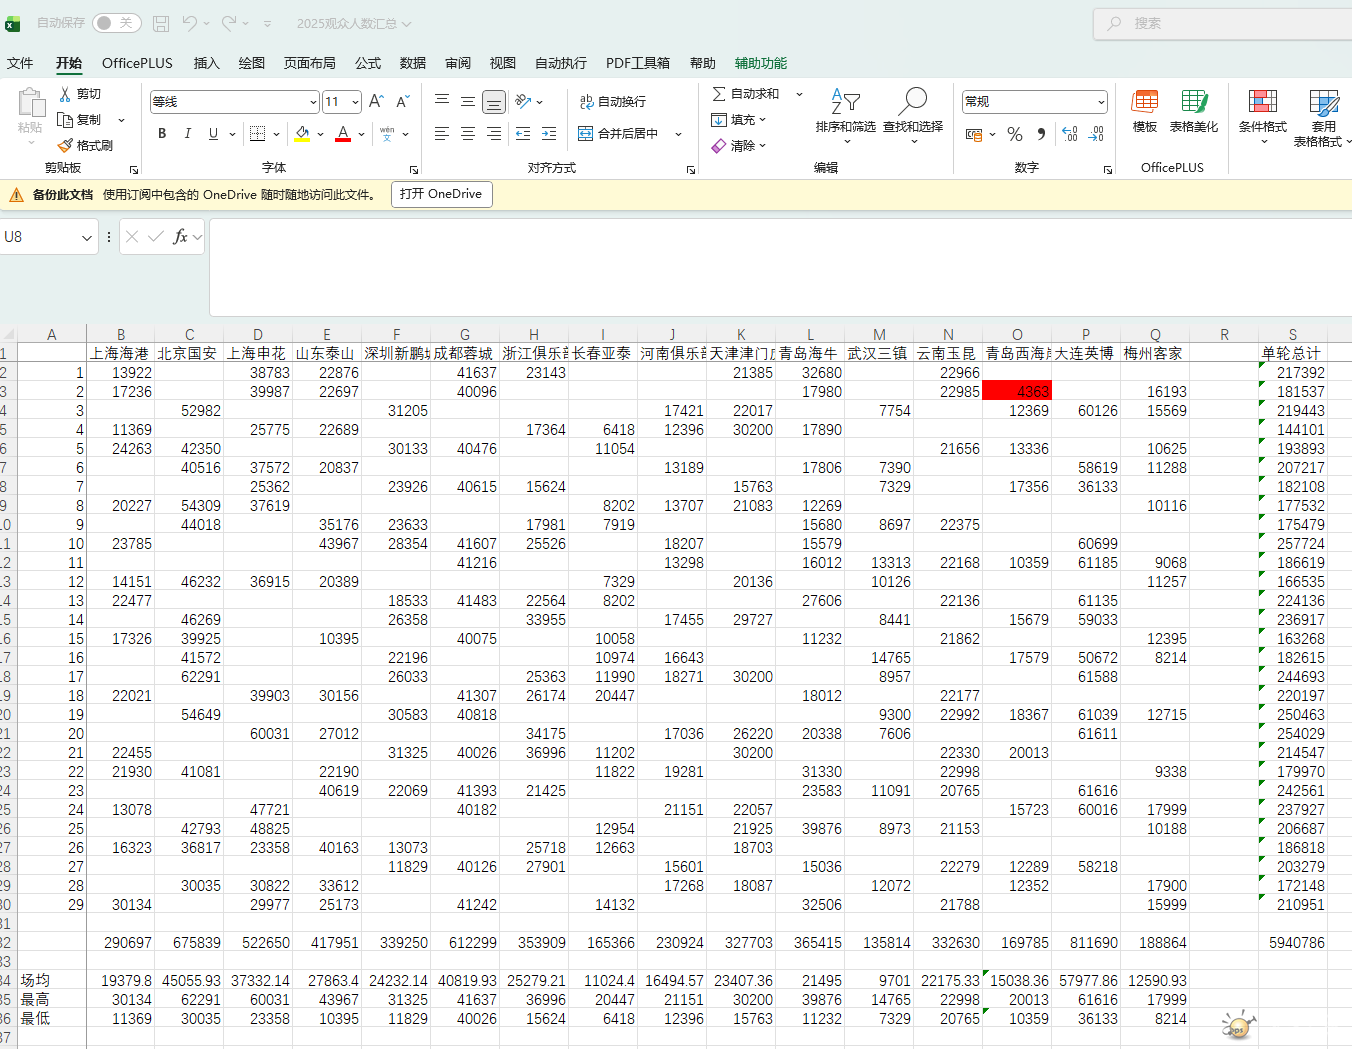
Task: Toggle italic formatting
Action: (187, 134)
